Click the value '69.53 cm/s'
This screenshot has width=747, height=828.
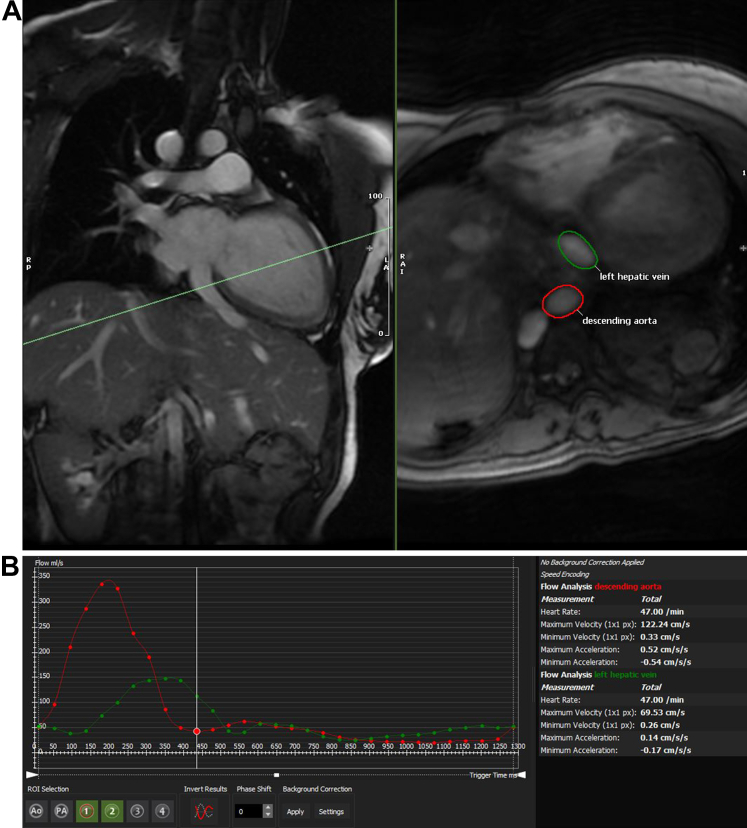coord(663,712)
